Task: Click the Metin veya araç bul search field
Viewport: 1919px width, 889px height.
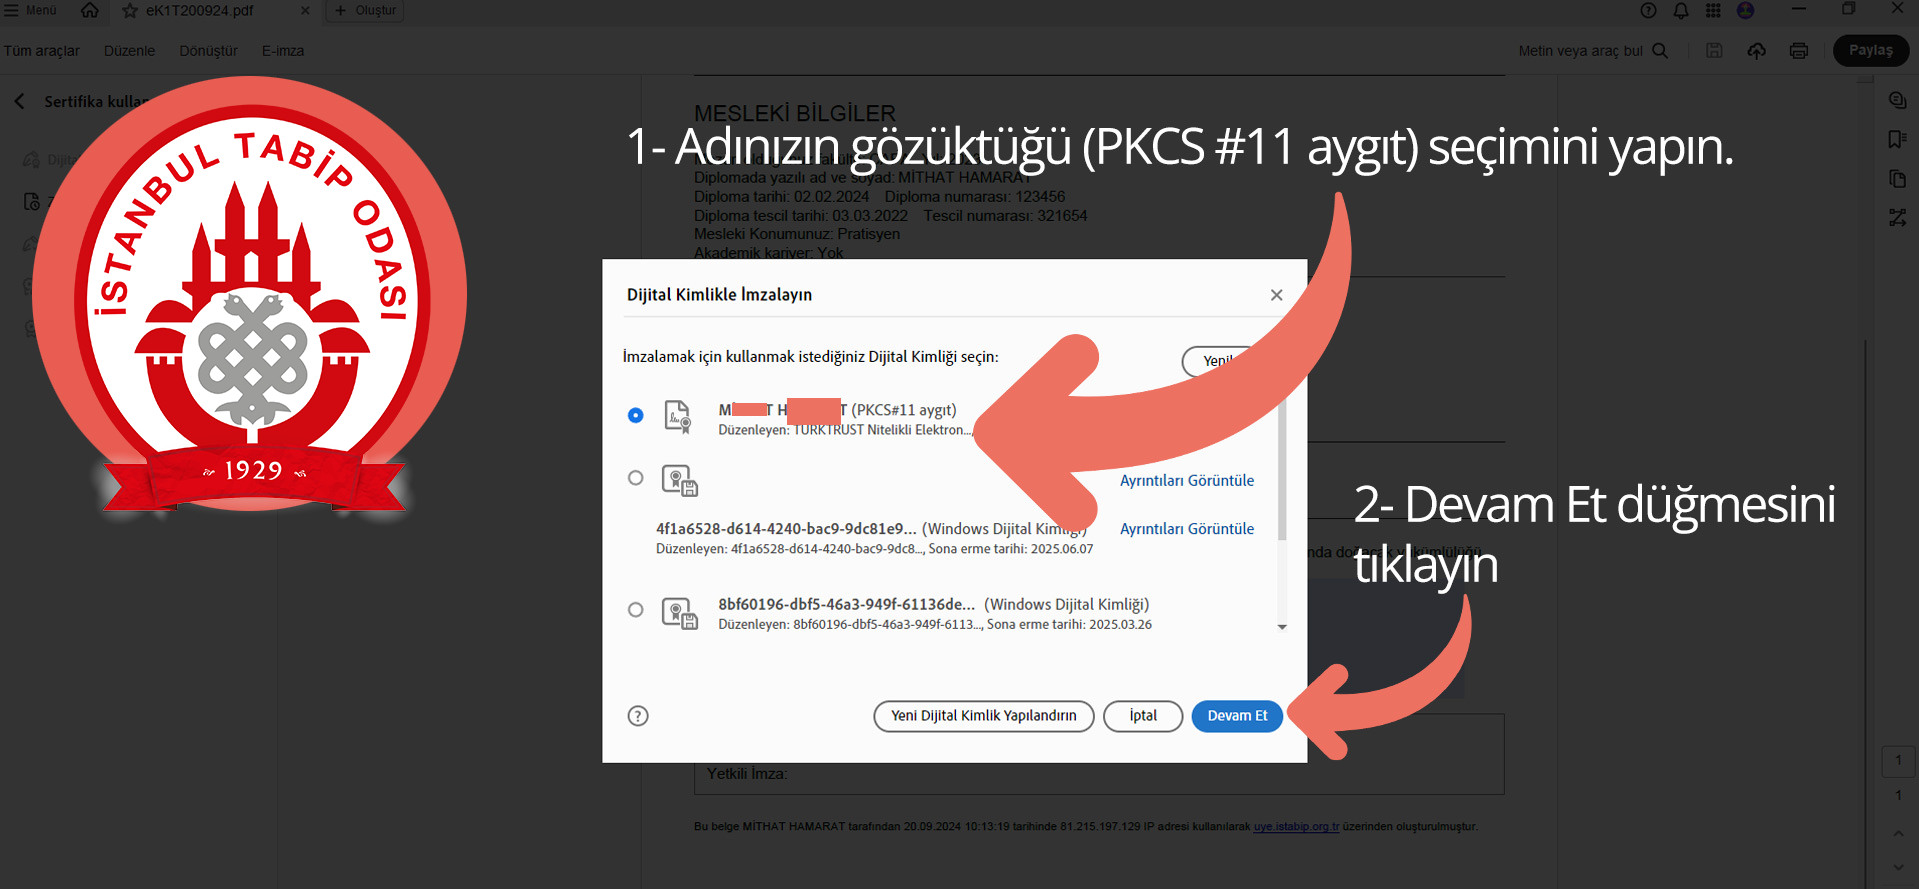Action: [1580, 51]
